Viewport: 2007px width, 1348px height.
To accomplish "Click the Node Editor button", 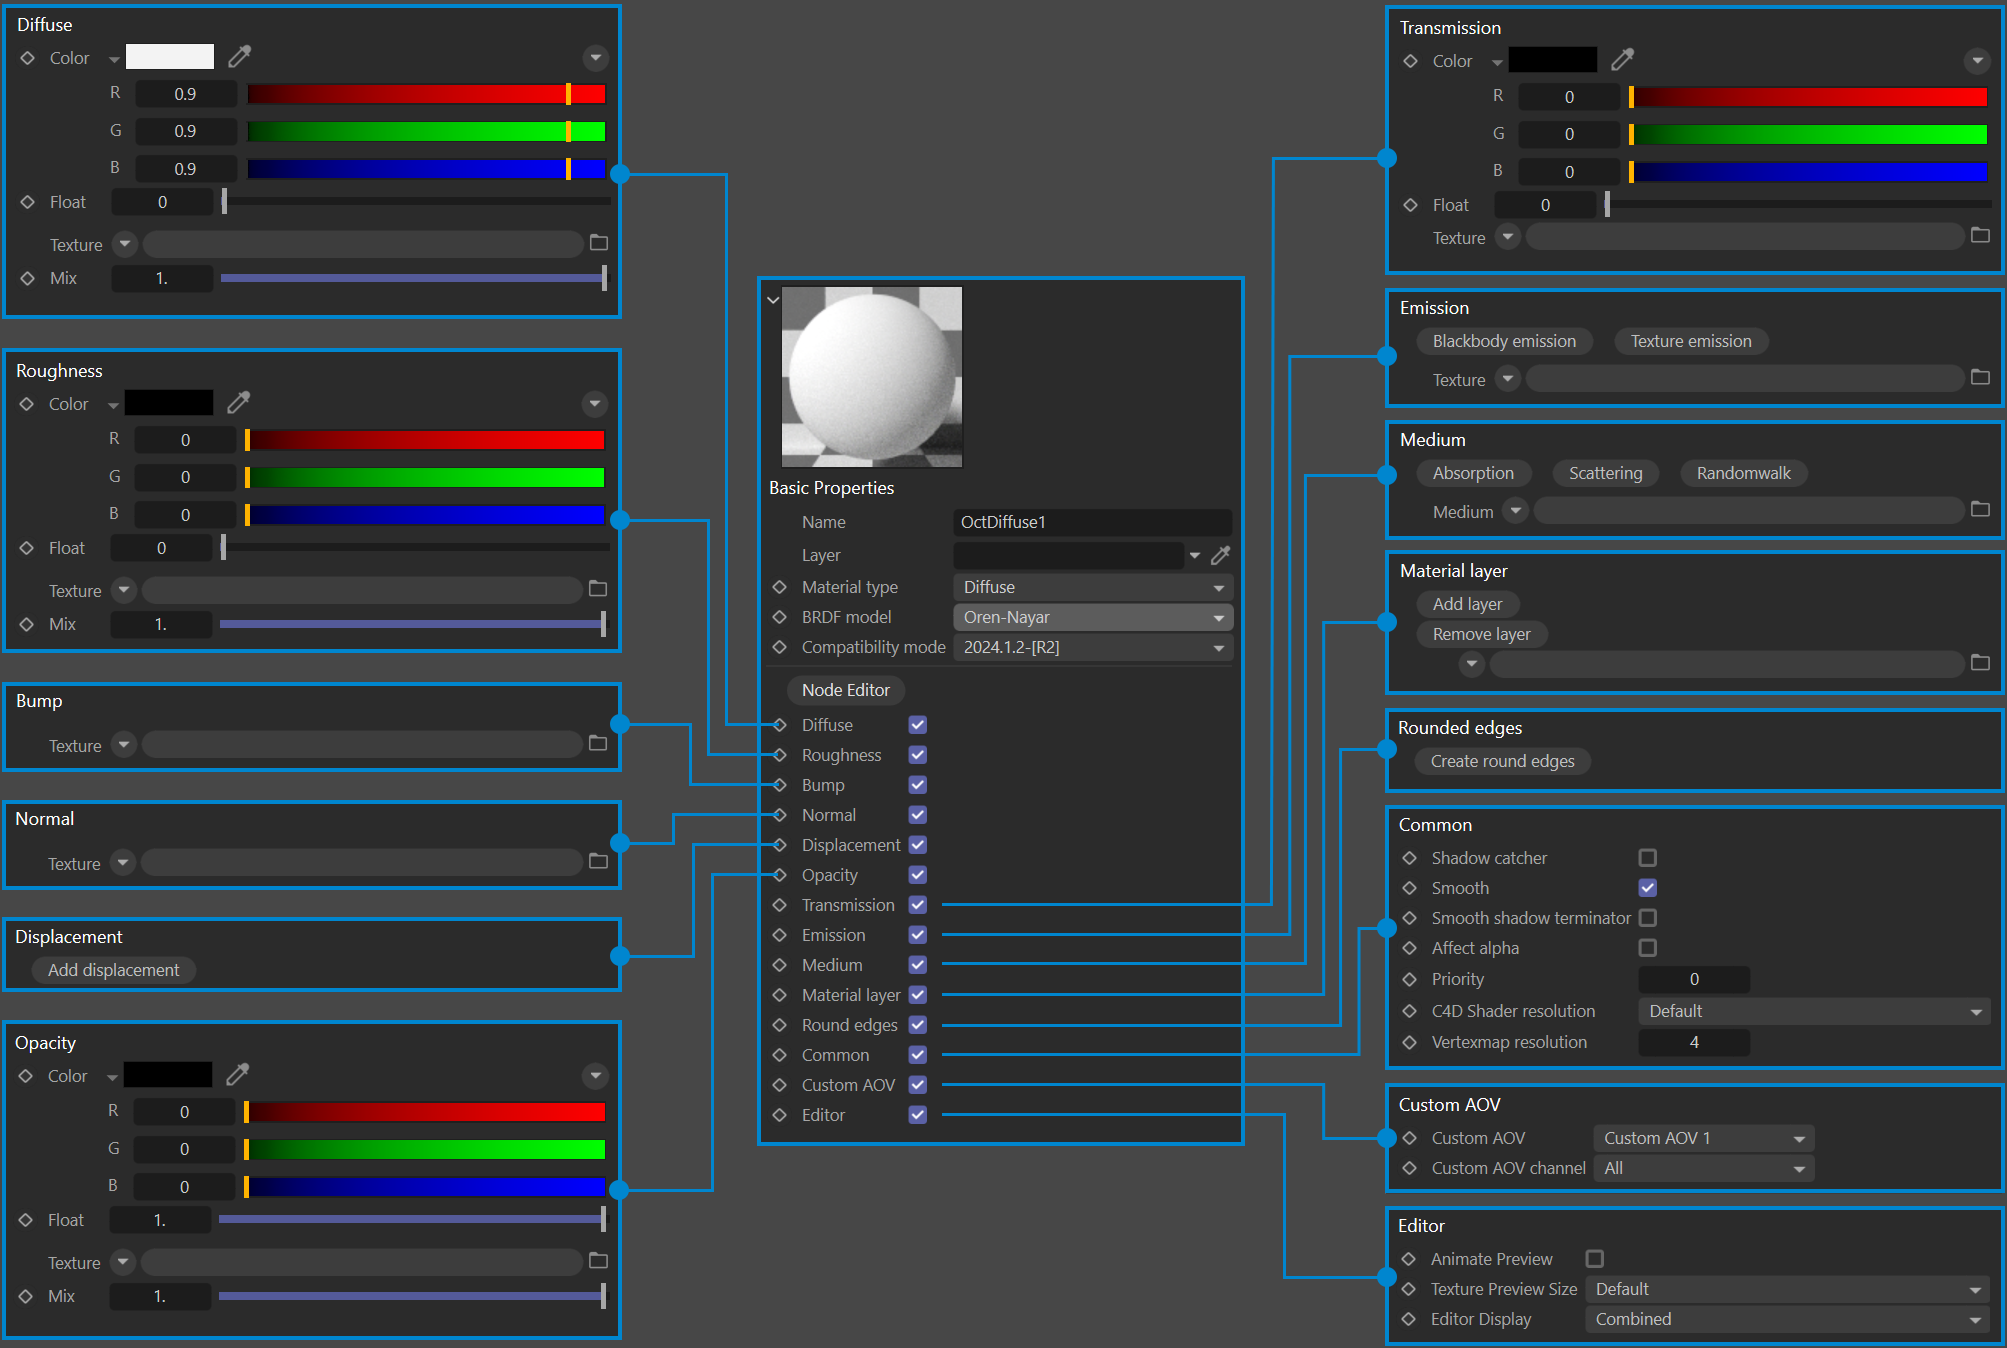I will pyautogui.click(x=845, y=690).
